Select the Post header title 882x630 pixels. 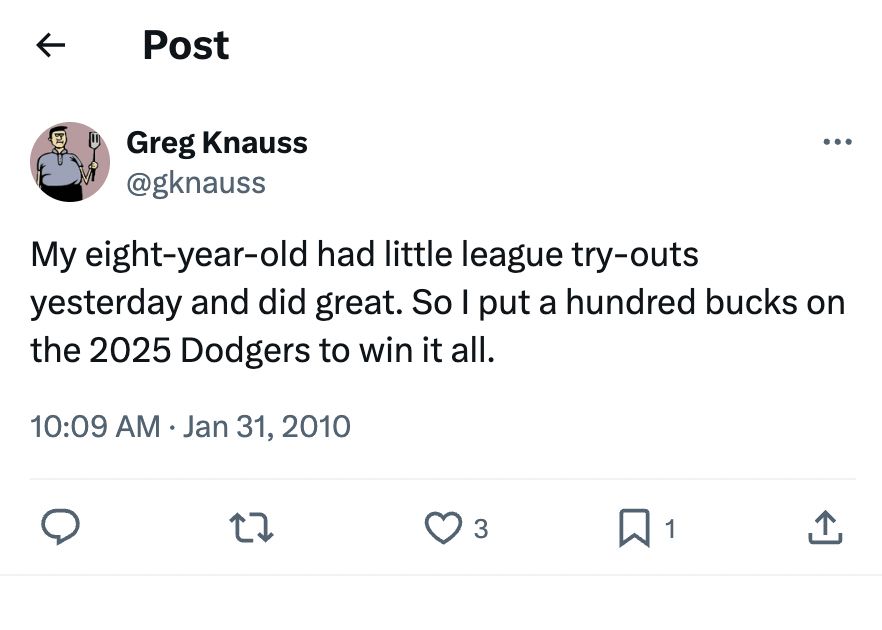(185, 44)
